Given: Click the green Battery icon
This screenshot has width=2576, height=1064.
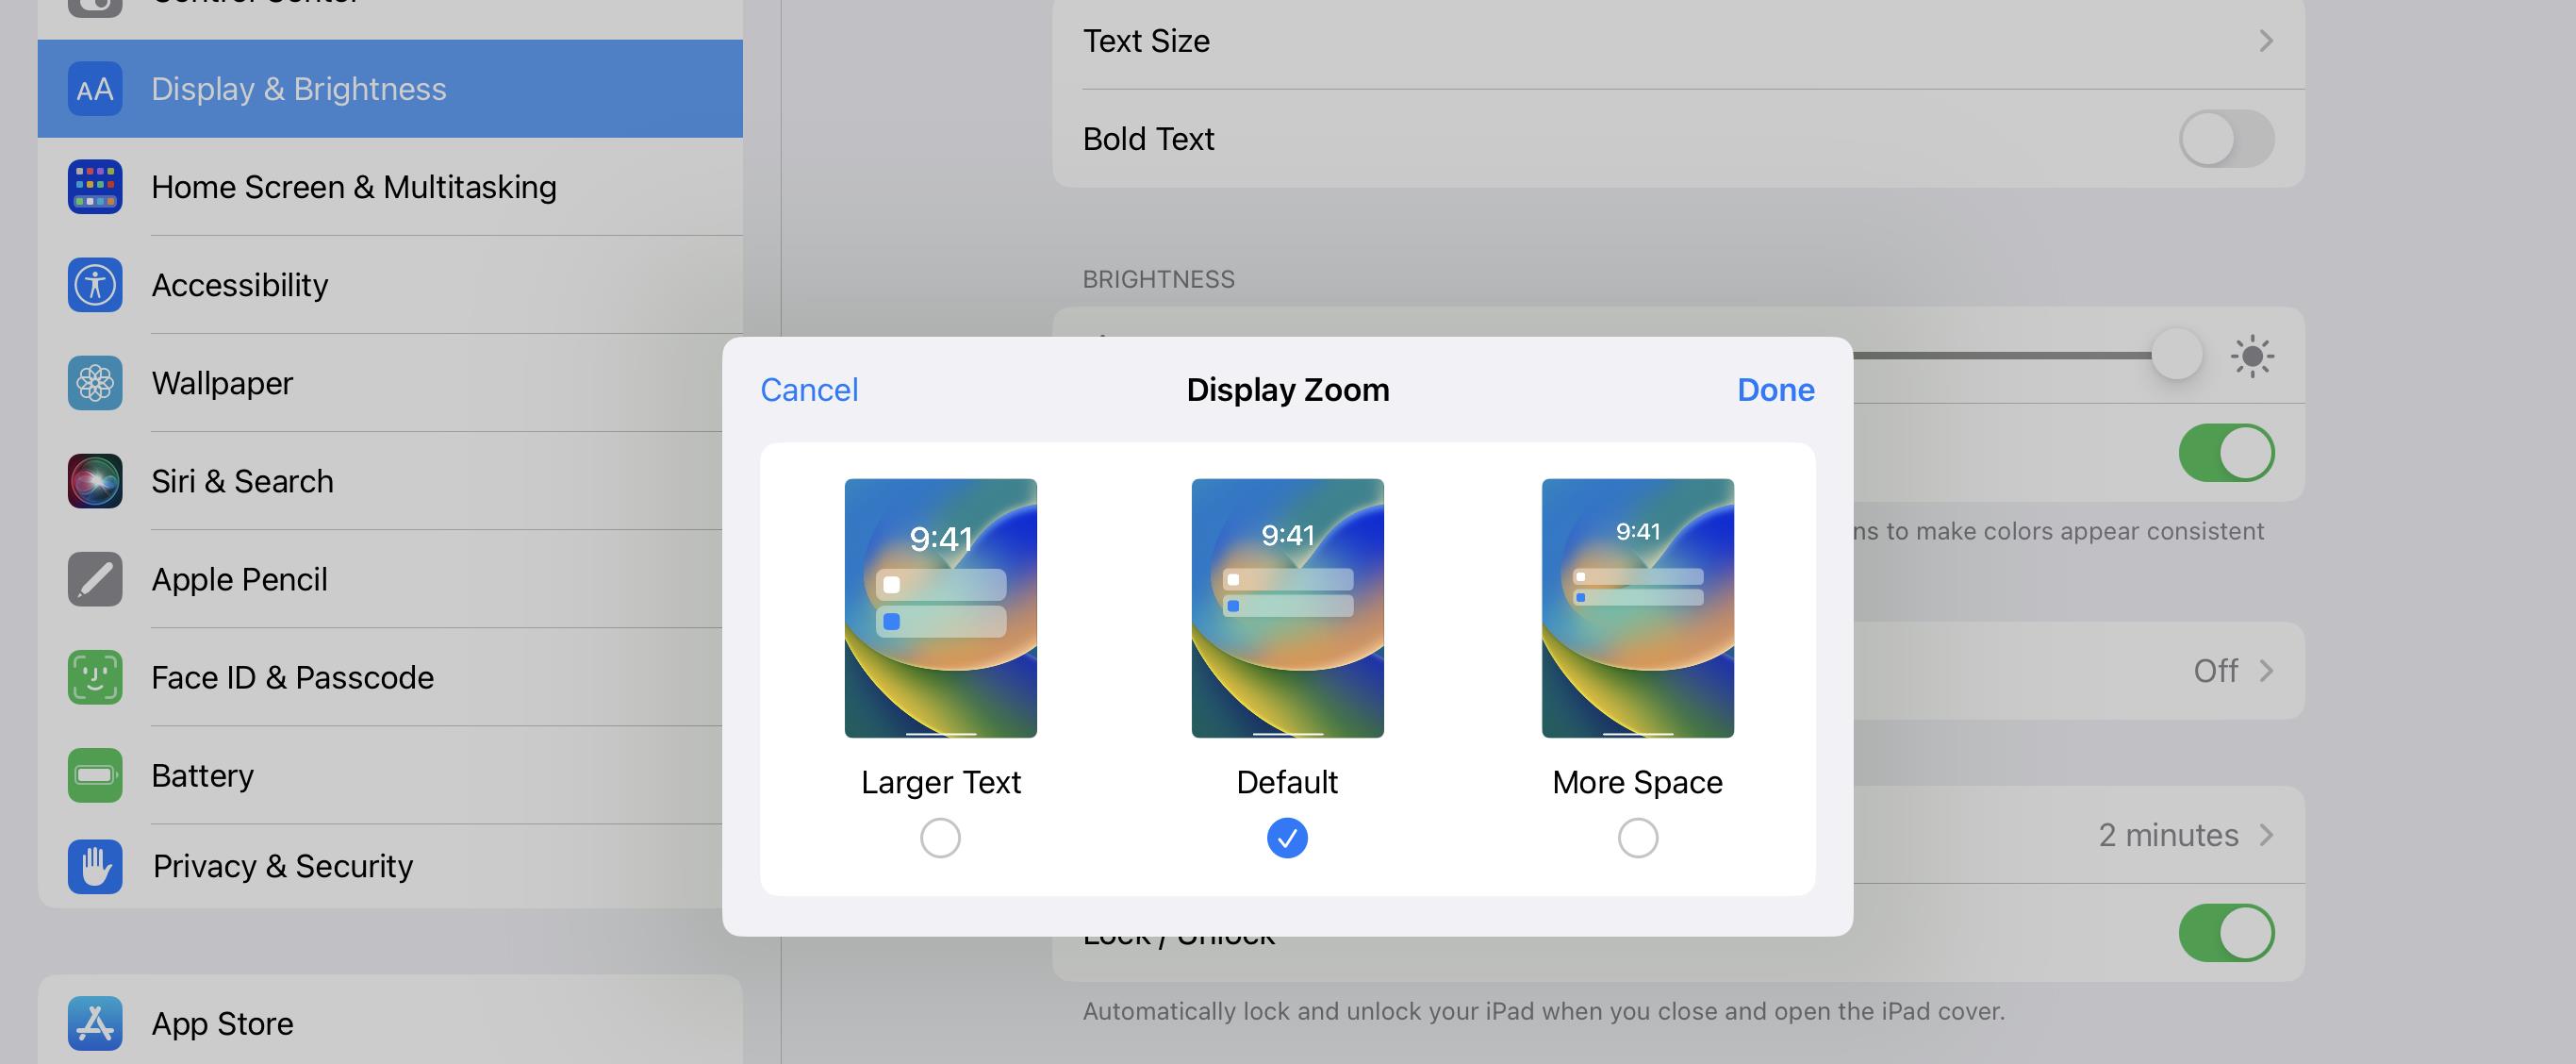Looking at the screenshot, I should [95, 775].
